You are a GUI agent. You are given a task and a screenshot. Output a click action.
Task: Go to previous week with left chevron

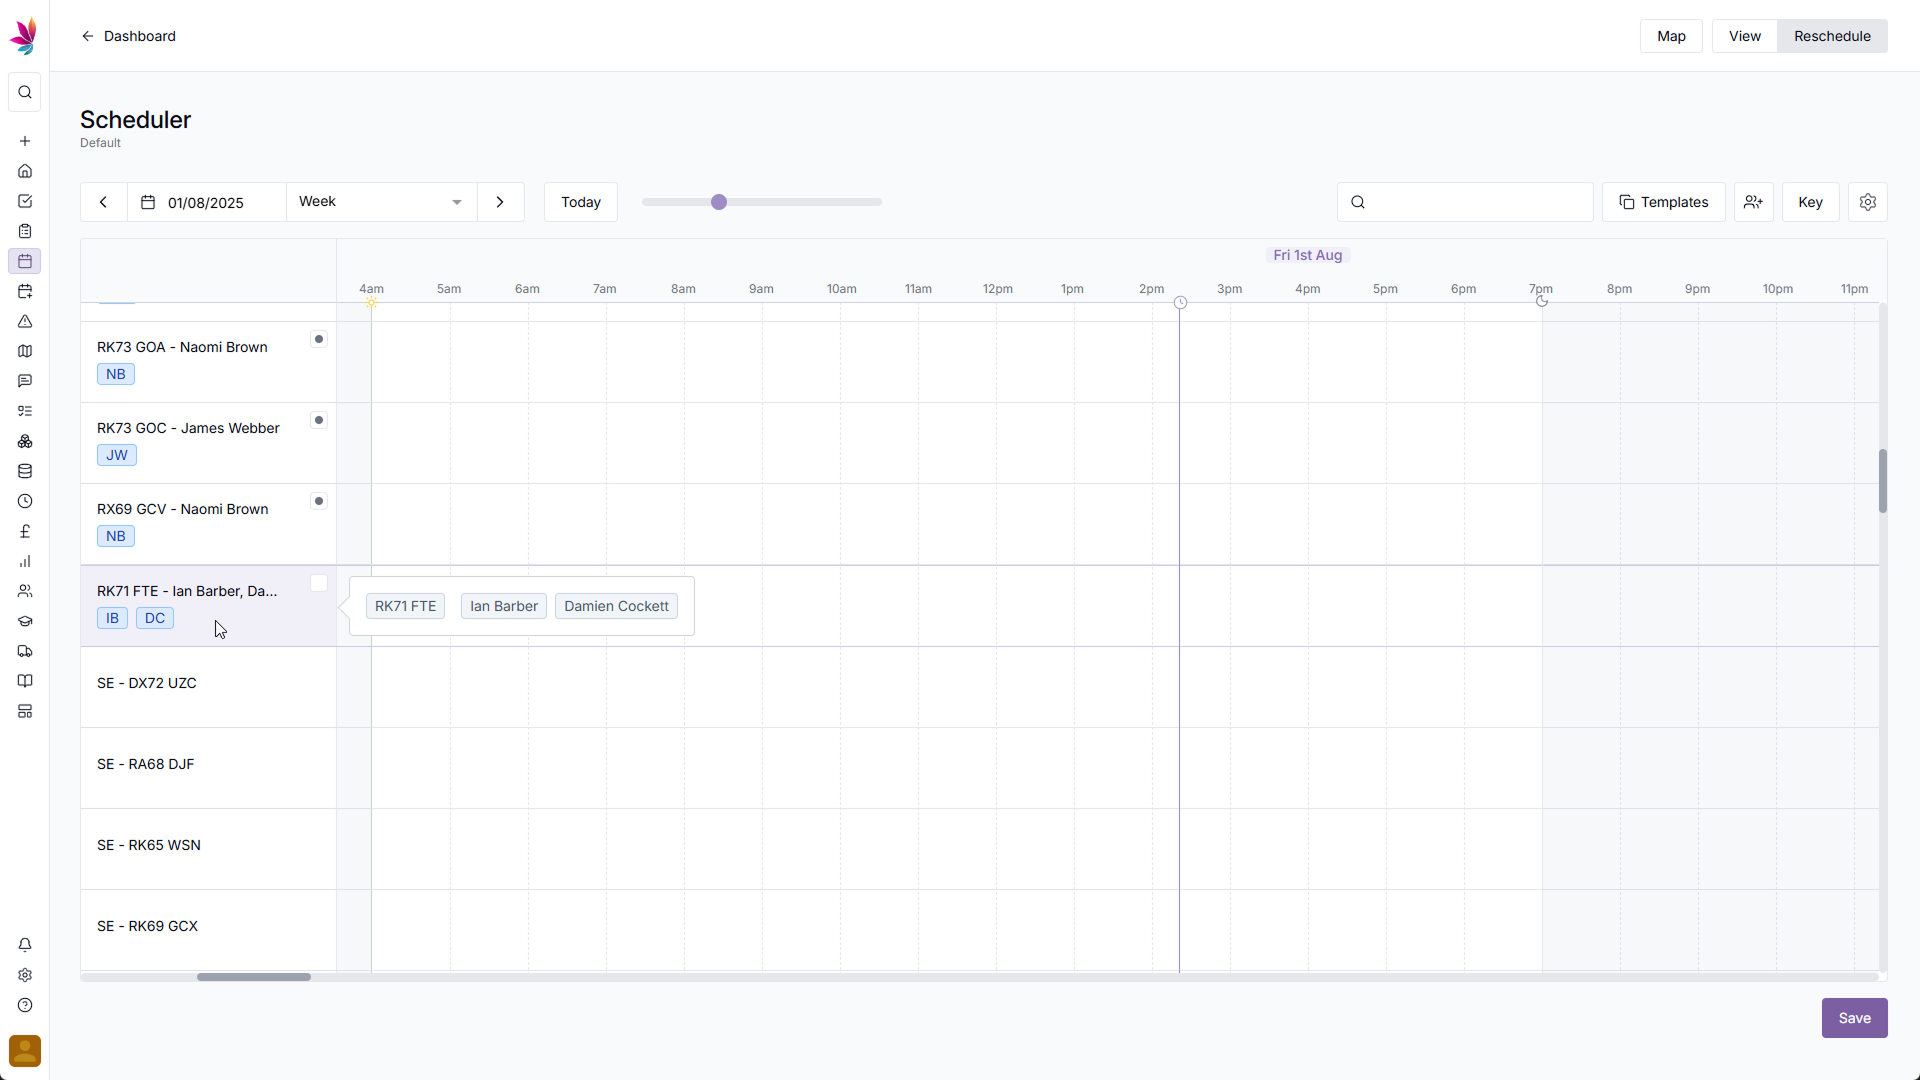point(103,202)
